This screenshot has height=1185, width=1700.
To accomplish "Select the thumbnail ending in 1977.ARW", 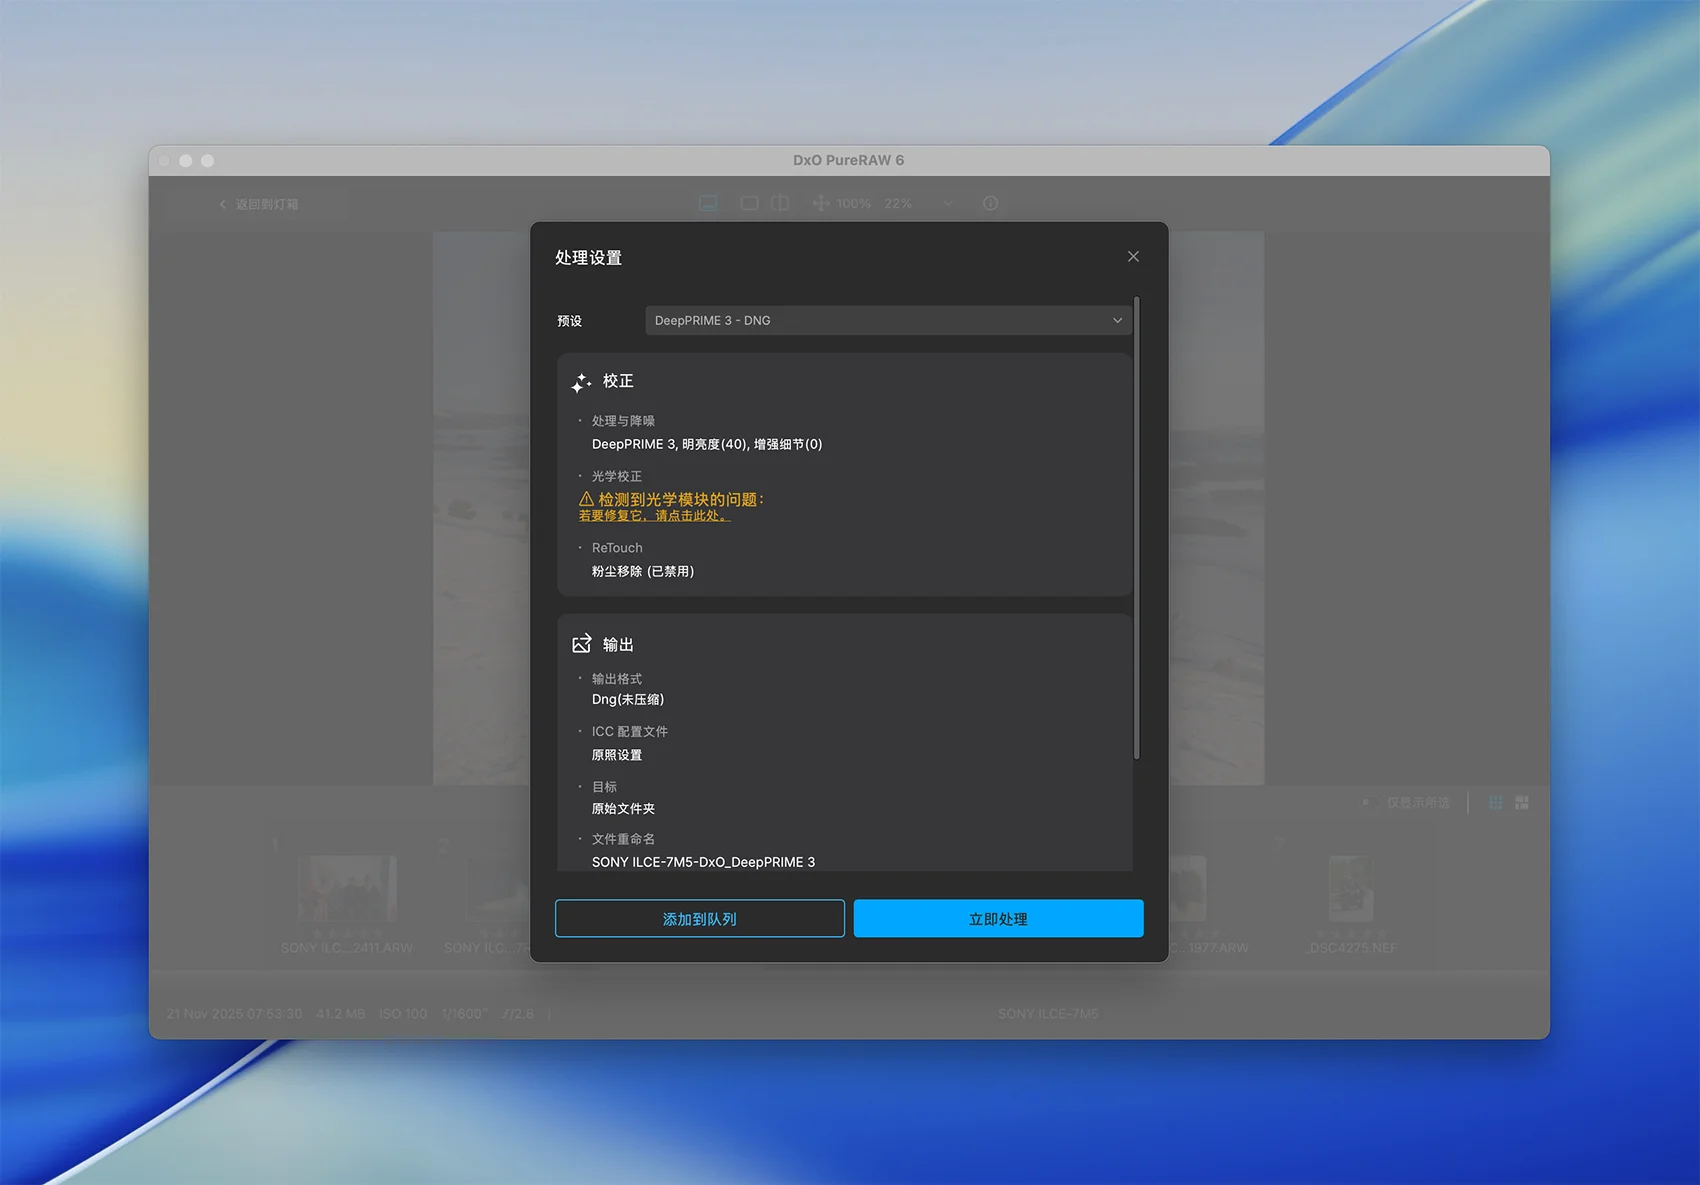I will pos(1188,890).
